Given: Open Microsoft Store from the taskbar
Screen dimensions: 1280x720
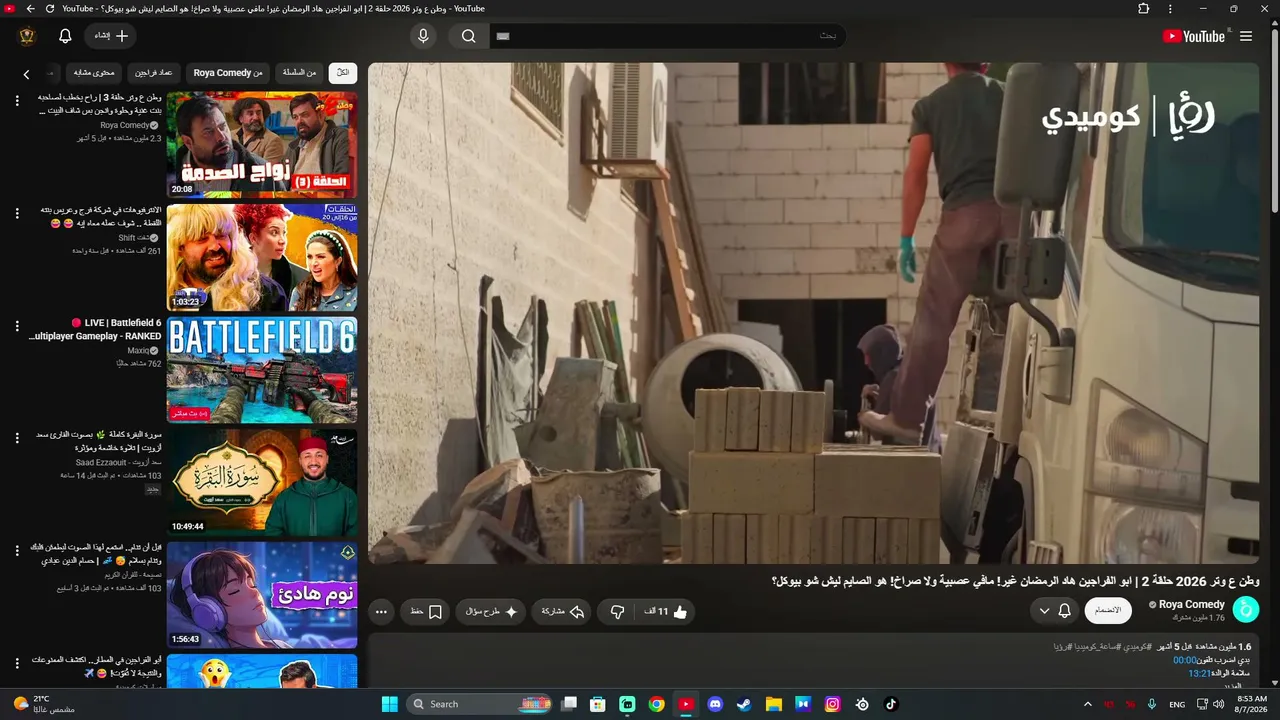Looking at the screenshot, I should tap(598, 704).
